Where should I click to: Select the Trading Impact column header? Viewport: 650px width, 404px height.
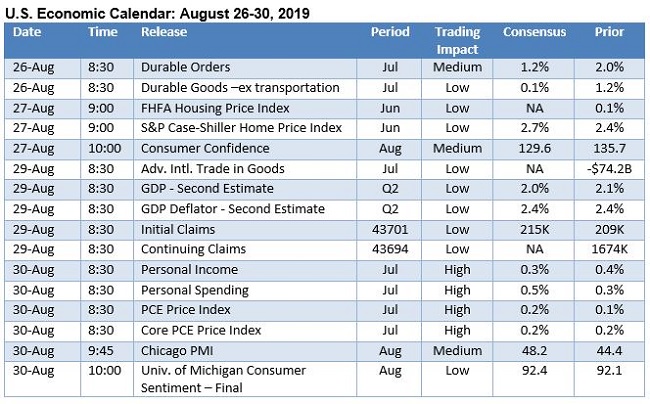457,40
